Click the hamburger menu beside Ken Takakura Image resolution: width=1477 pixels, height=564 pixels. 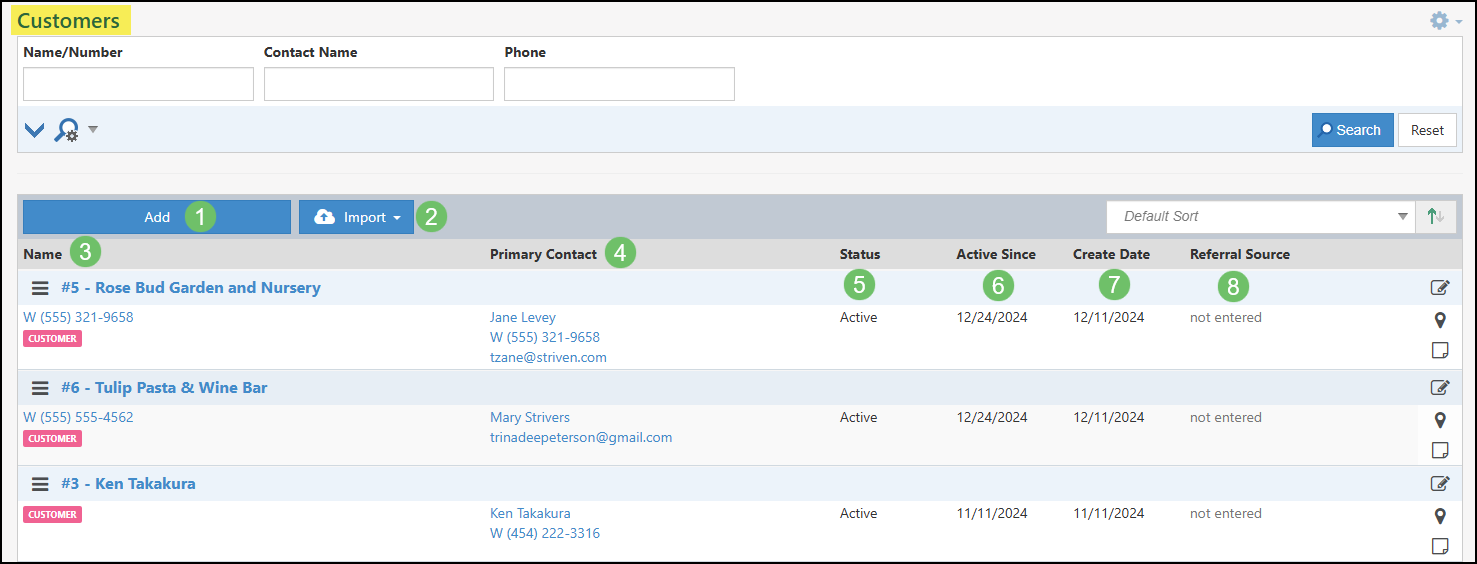click(x=40, y=484)
